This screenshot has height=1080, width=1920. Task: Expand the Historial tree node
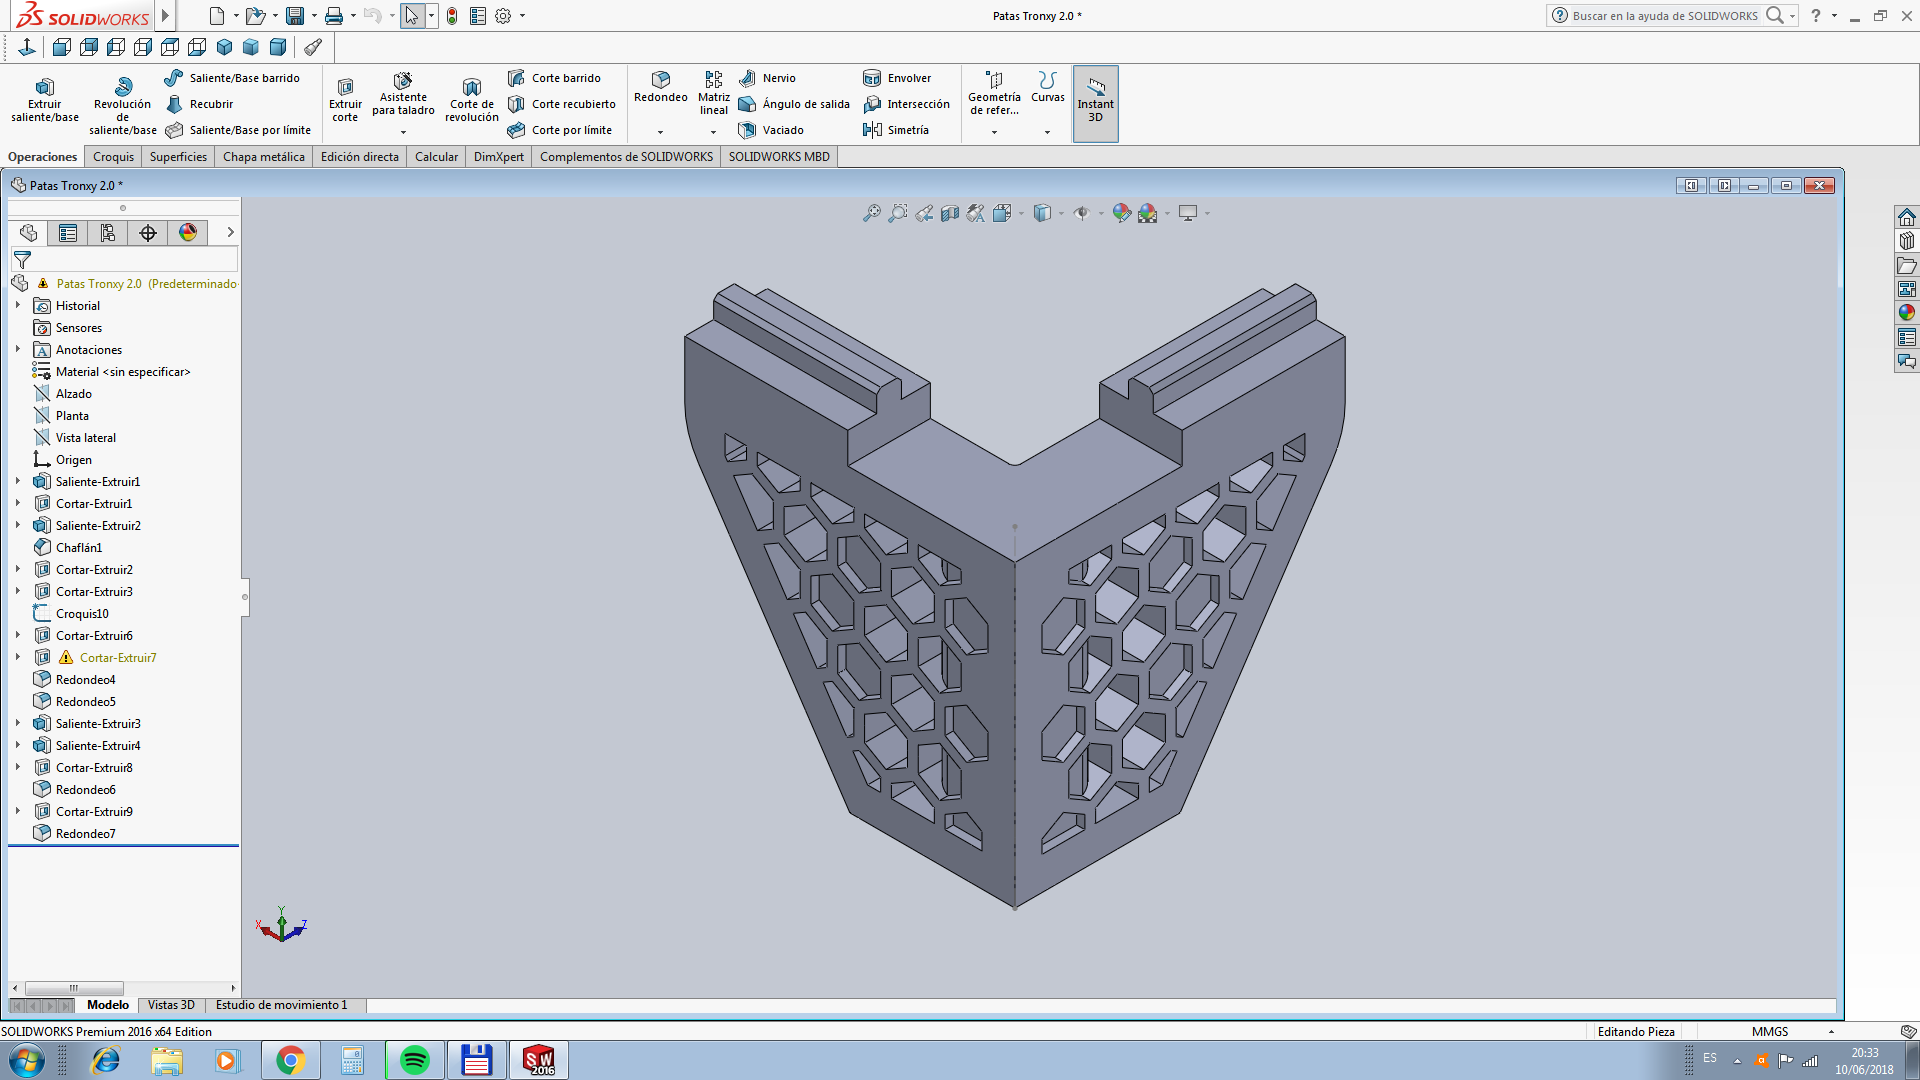pos(18,306)
